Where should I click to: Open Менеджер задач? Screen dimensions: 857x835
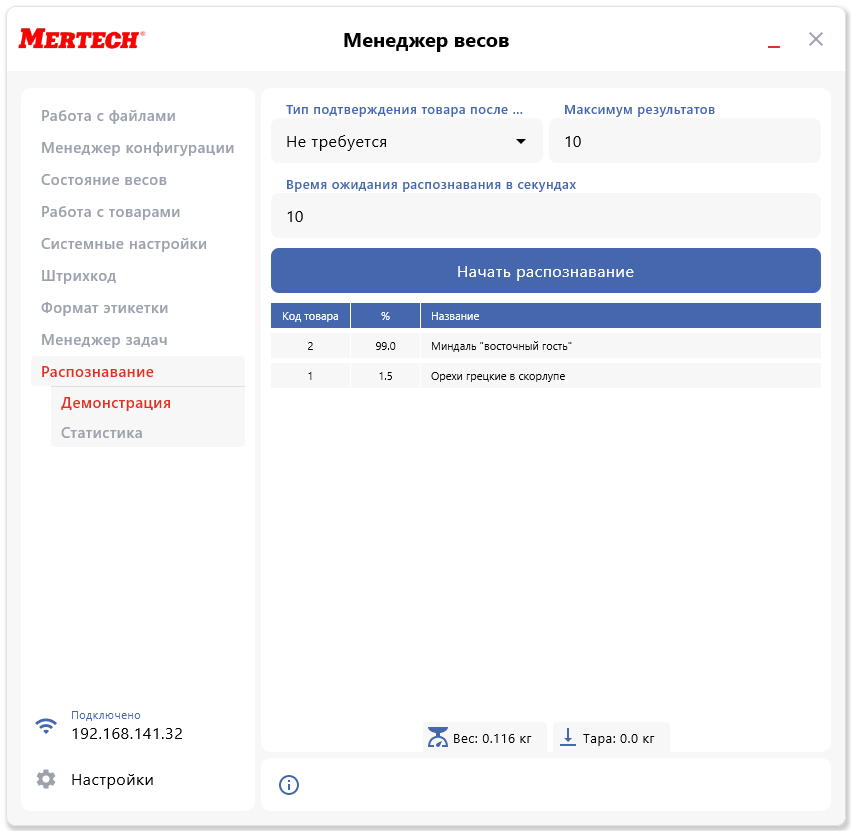coord(104,340)
